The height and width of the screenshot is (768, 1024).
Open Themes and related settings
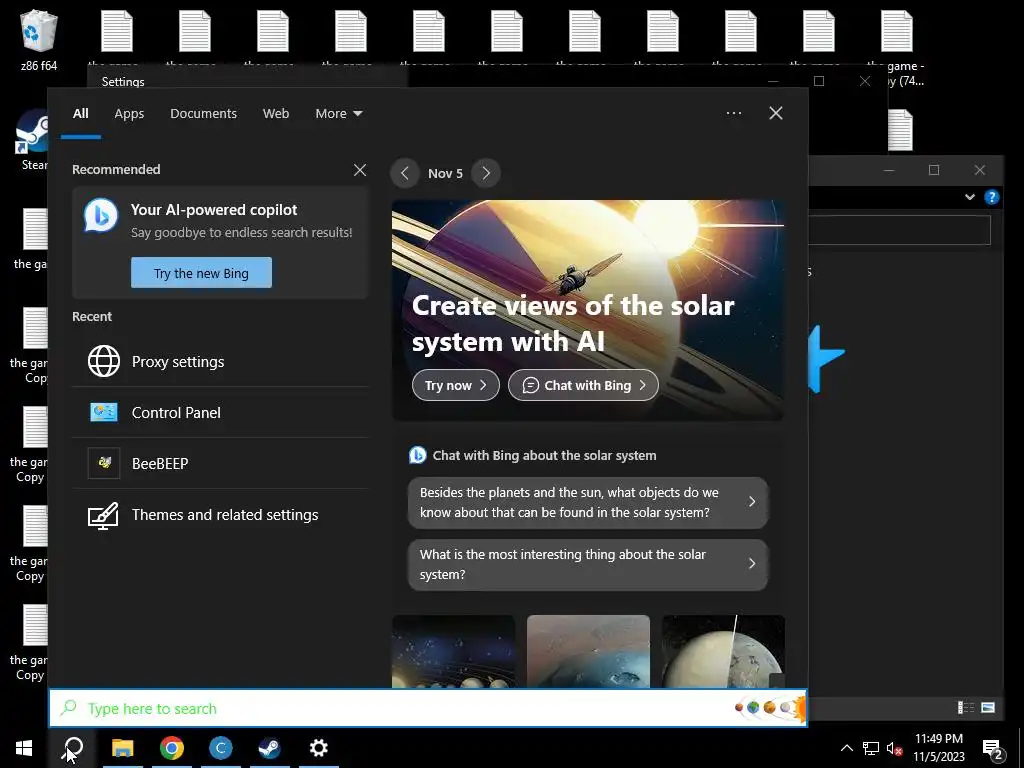[220, 515]
